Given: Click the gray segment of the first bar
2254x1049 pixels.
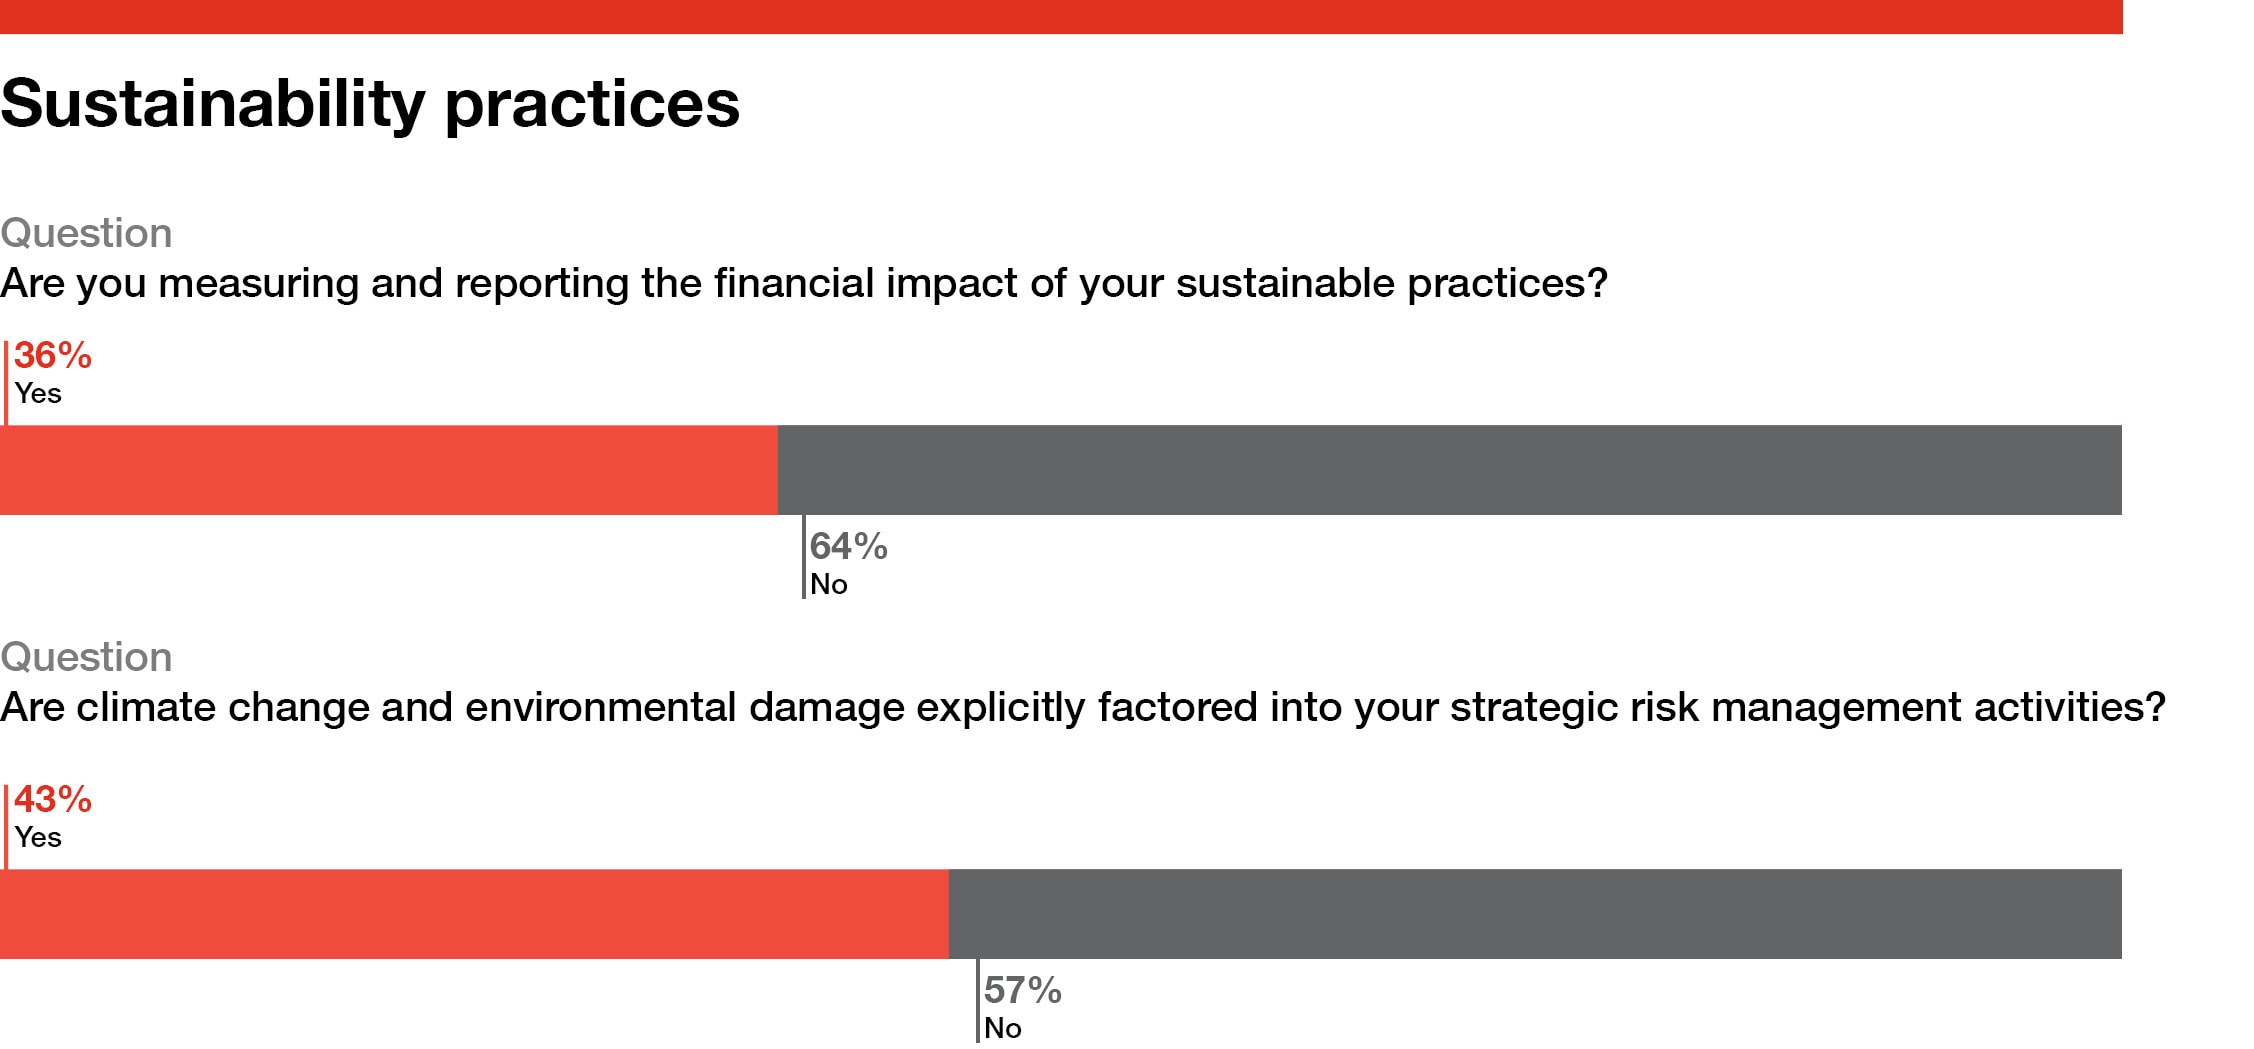Looking at the screenshot, I should tap(1449, 470).
